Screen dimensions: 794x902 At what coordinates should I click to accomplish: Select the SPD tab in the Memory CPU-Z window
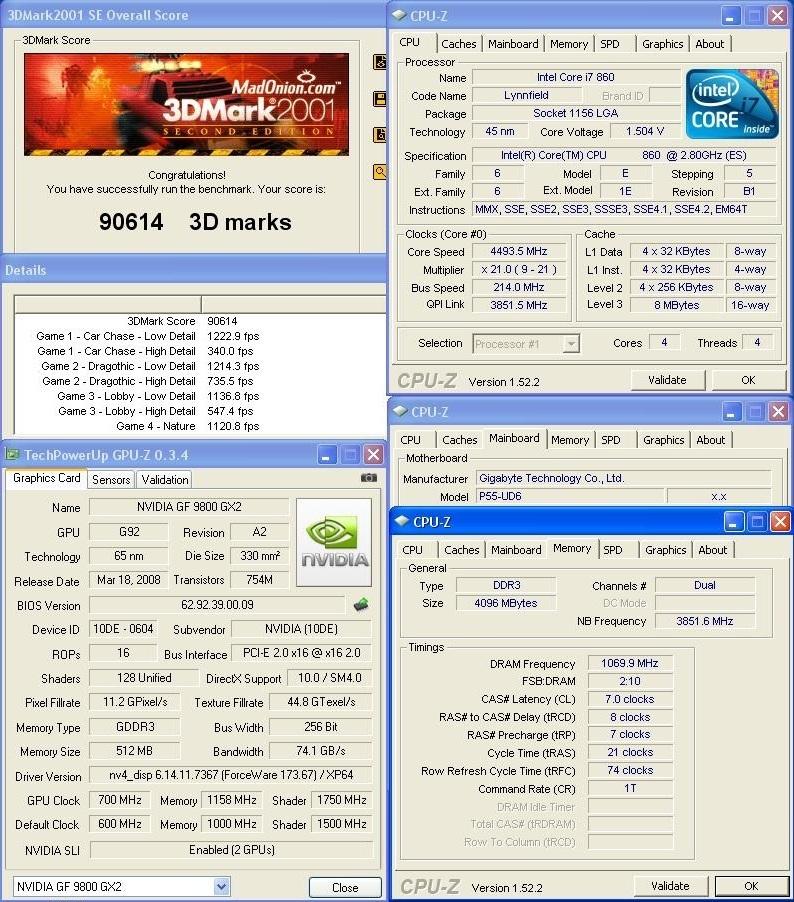pyautogui.click(x=613, y=550)
